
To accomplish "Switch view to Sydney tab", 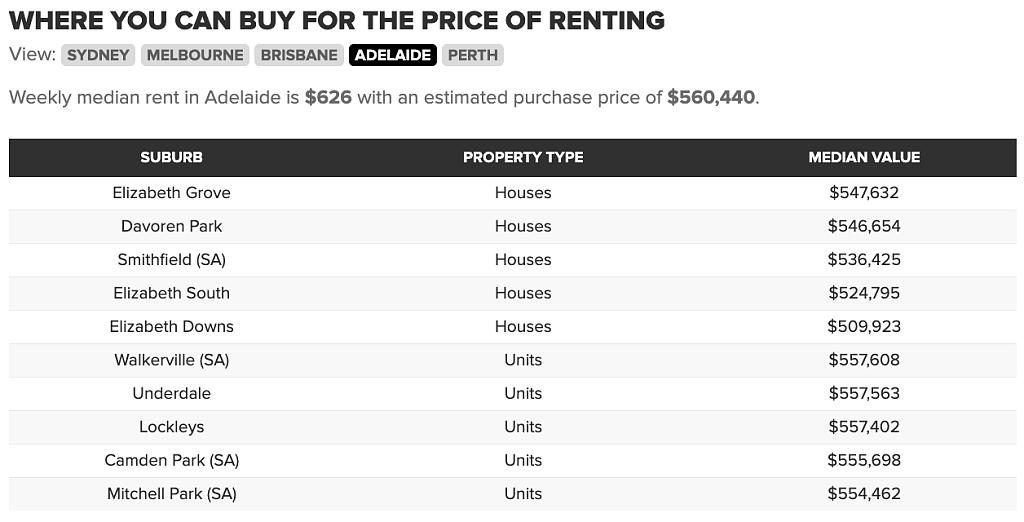I will pyautogui.click(x=98, y=55).
